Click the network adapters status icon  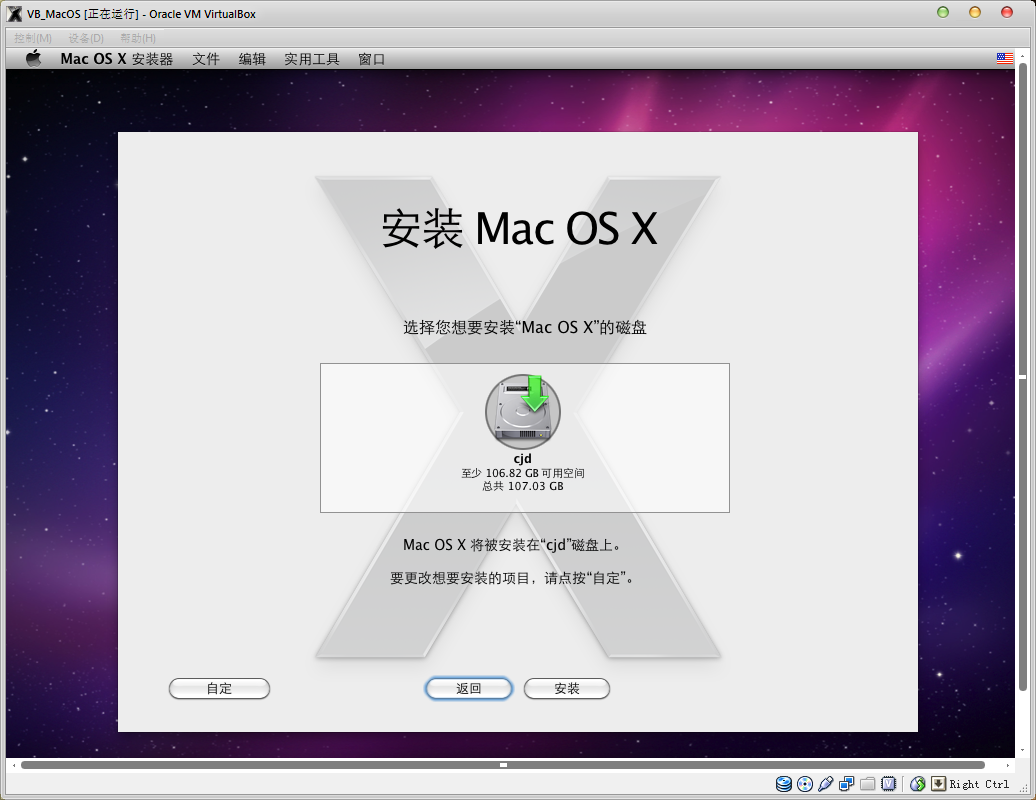[846, 784]
